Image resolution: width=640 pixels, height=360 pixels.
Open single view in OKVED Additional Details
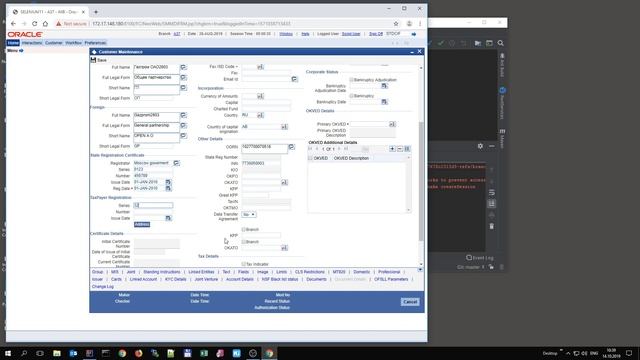pyautogui.click(x=407, y=149)
